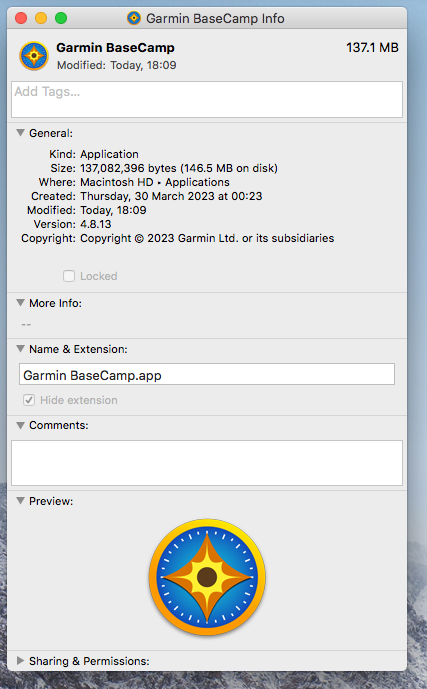The width and height of the screenshot is (427, 689).
Task: Collapse the Preview section
Action: click(20, 501)
